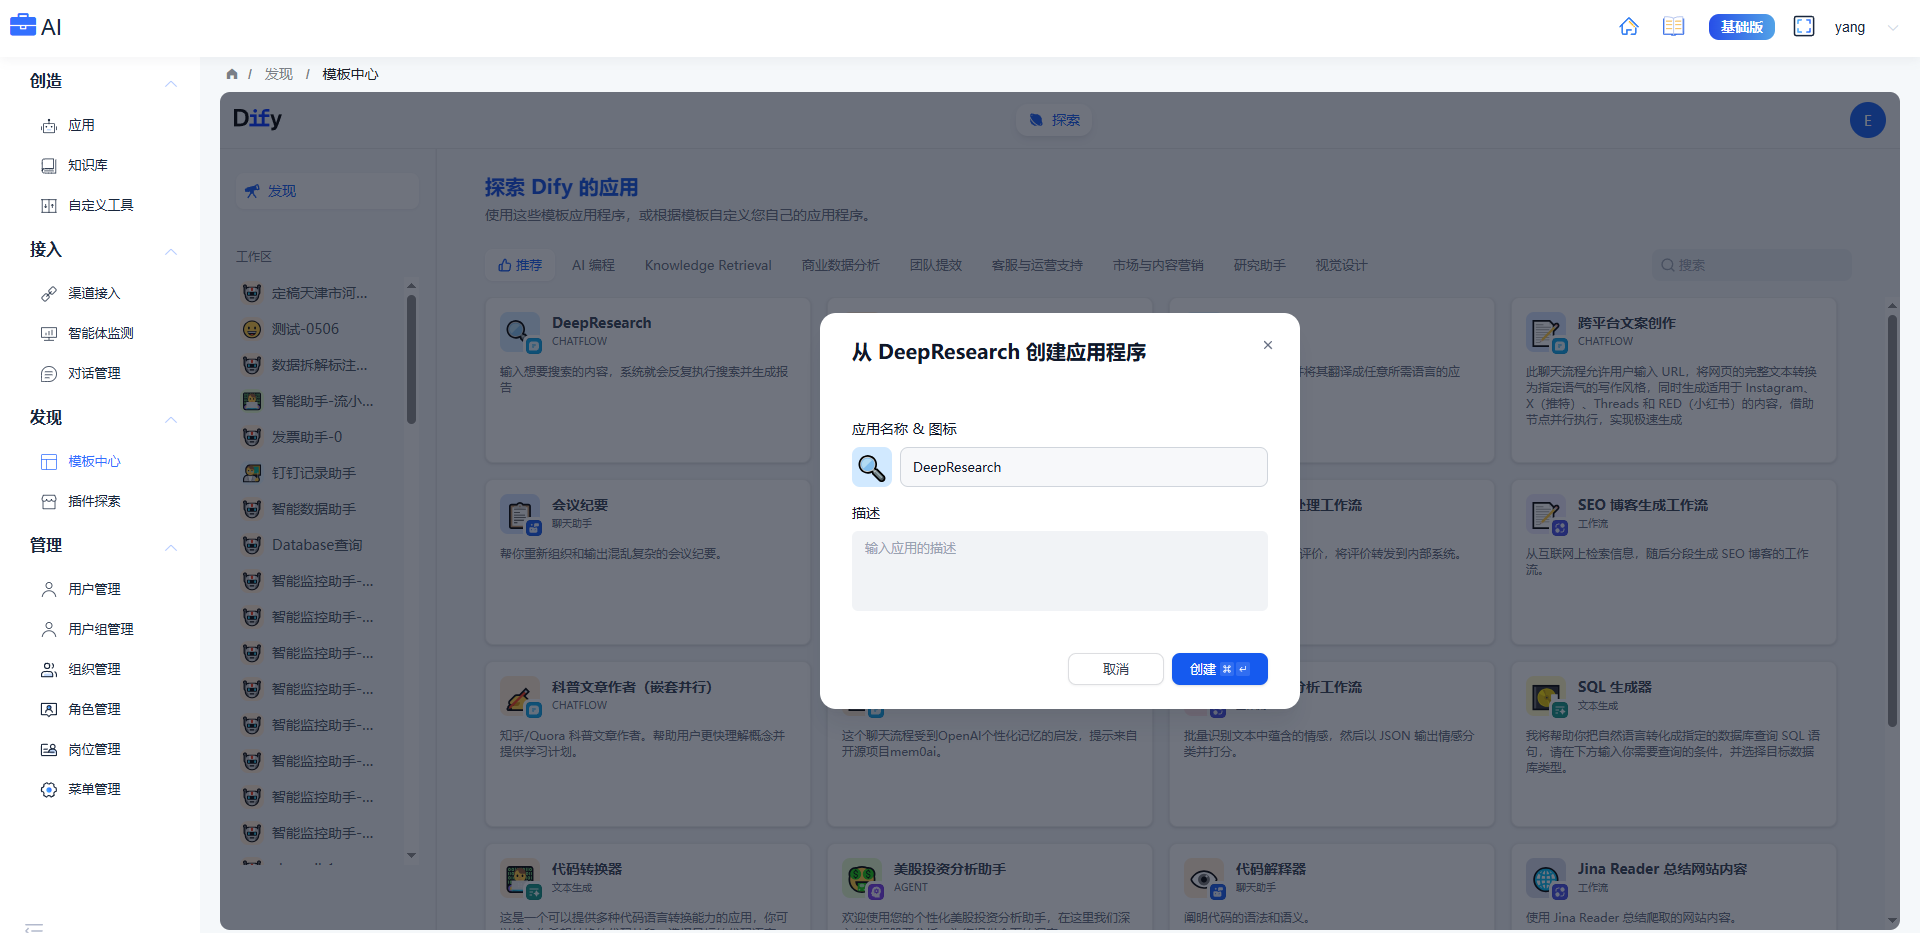
Task: Click the 探索 button in Dify header
Action: coord(1055,120)
